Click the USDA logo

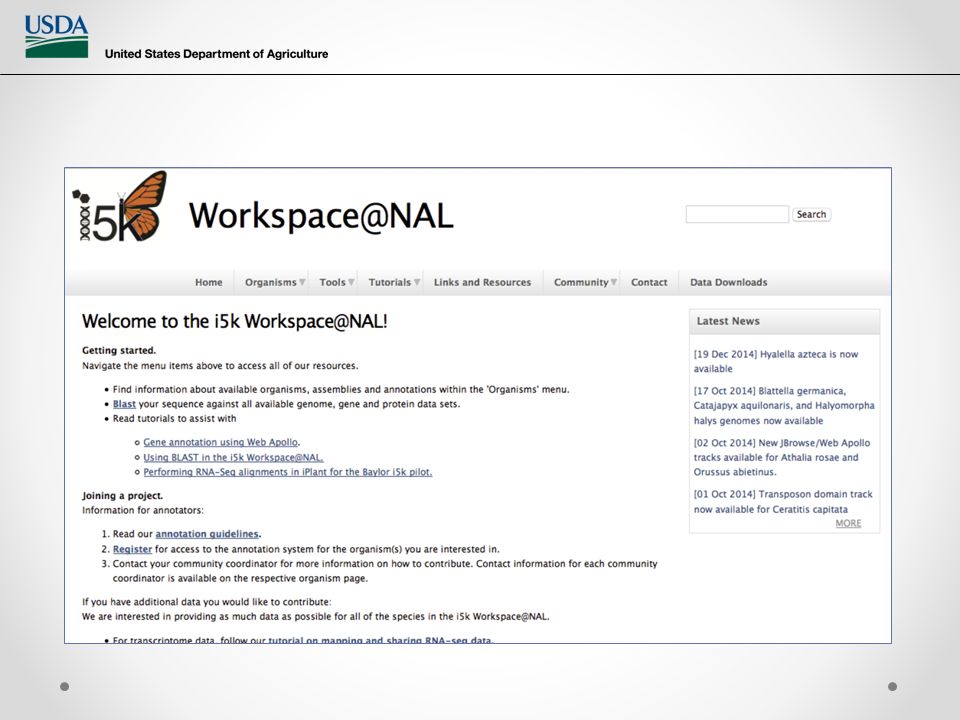(56, 36)
